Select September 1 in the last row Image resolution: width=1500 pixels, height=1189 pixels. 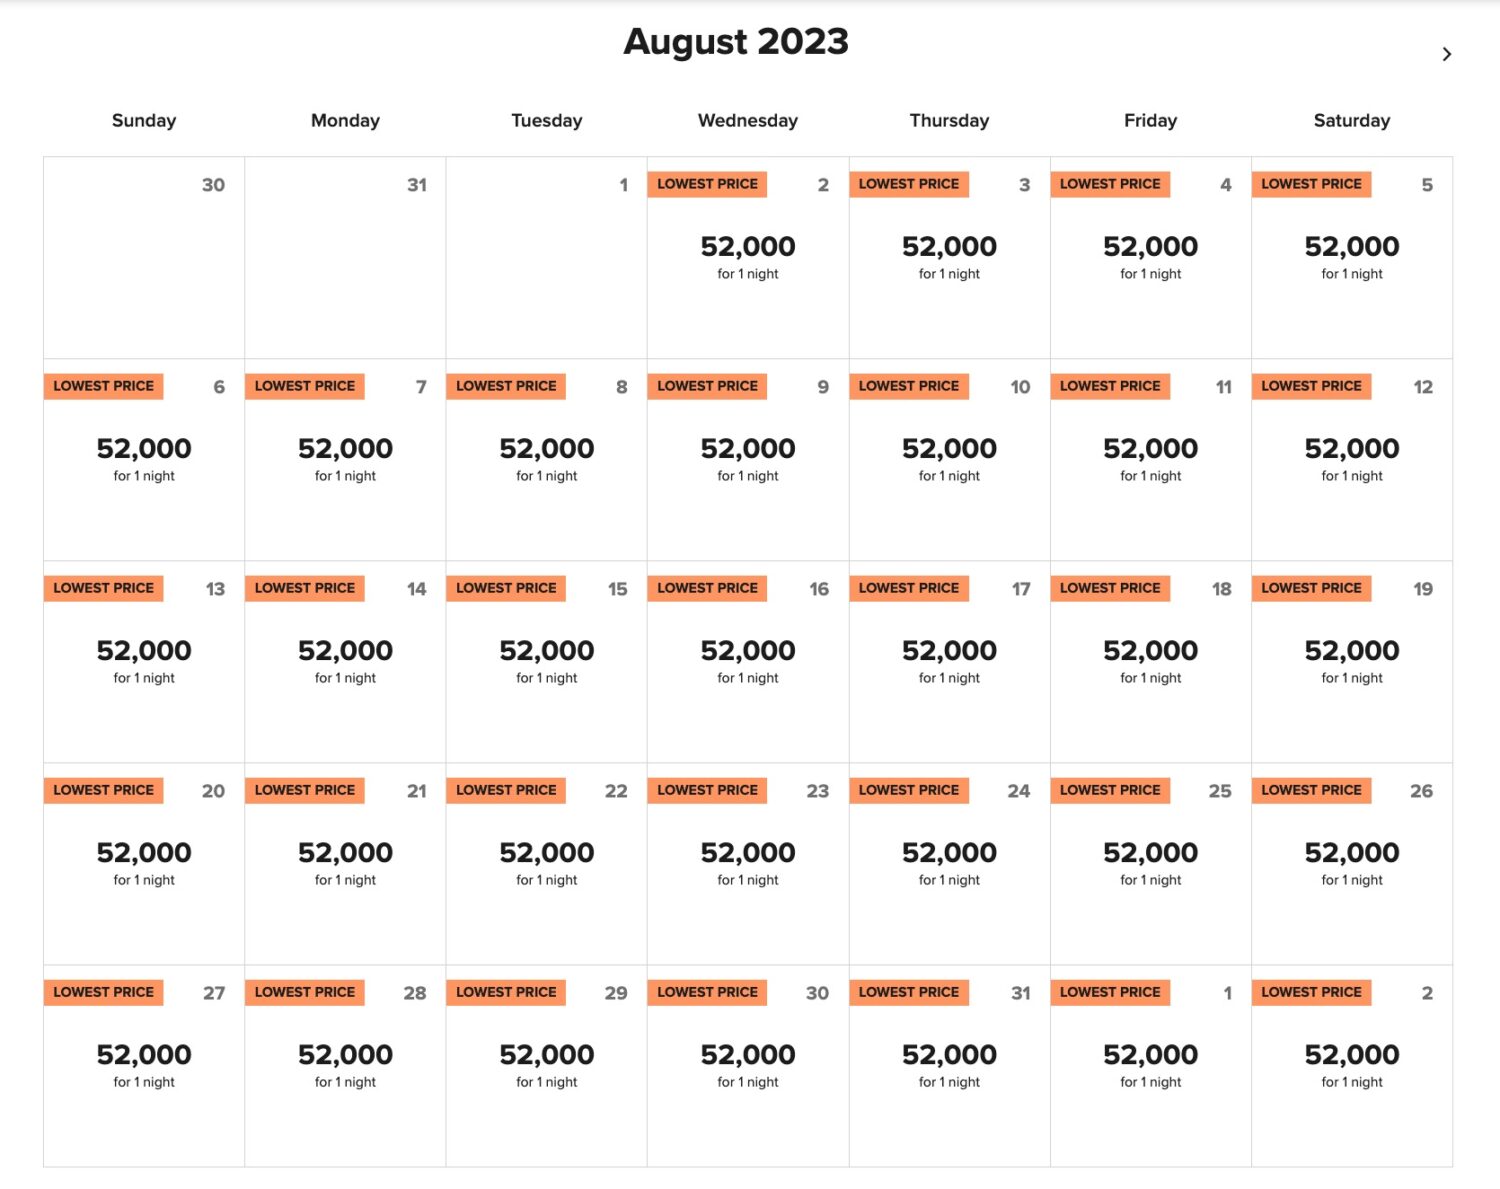[1150, 1065]
